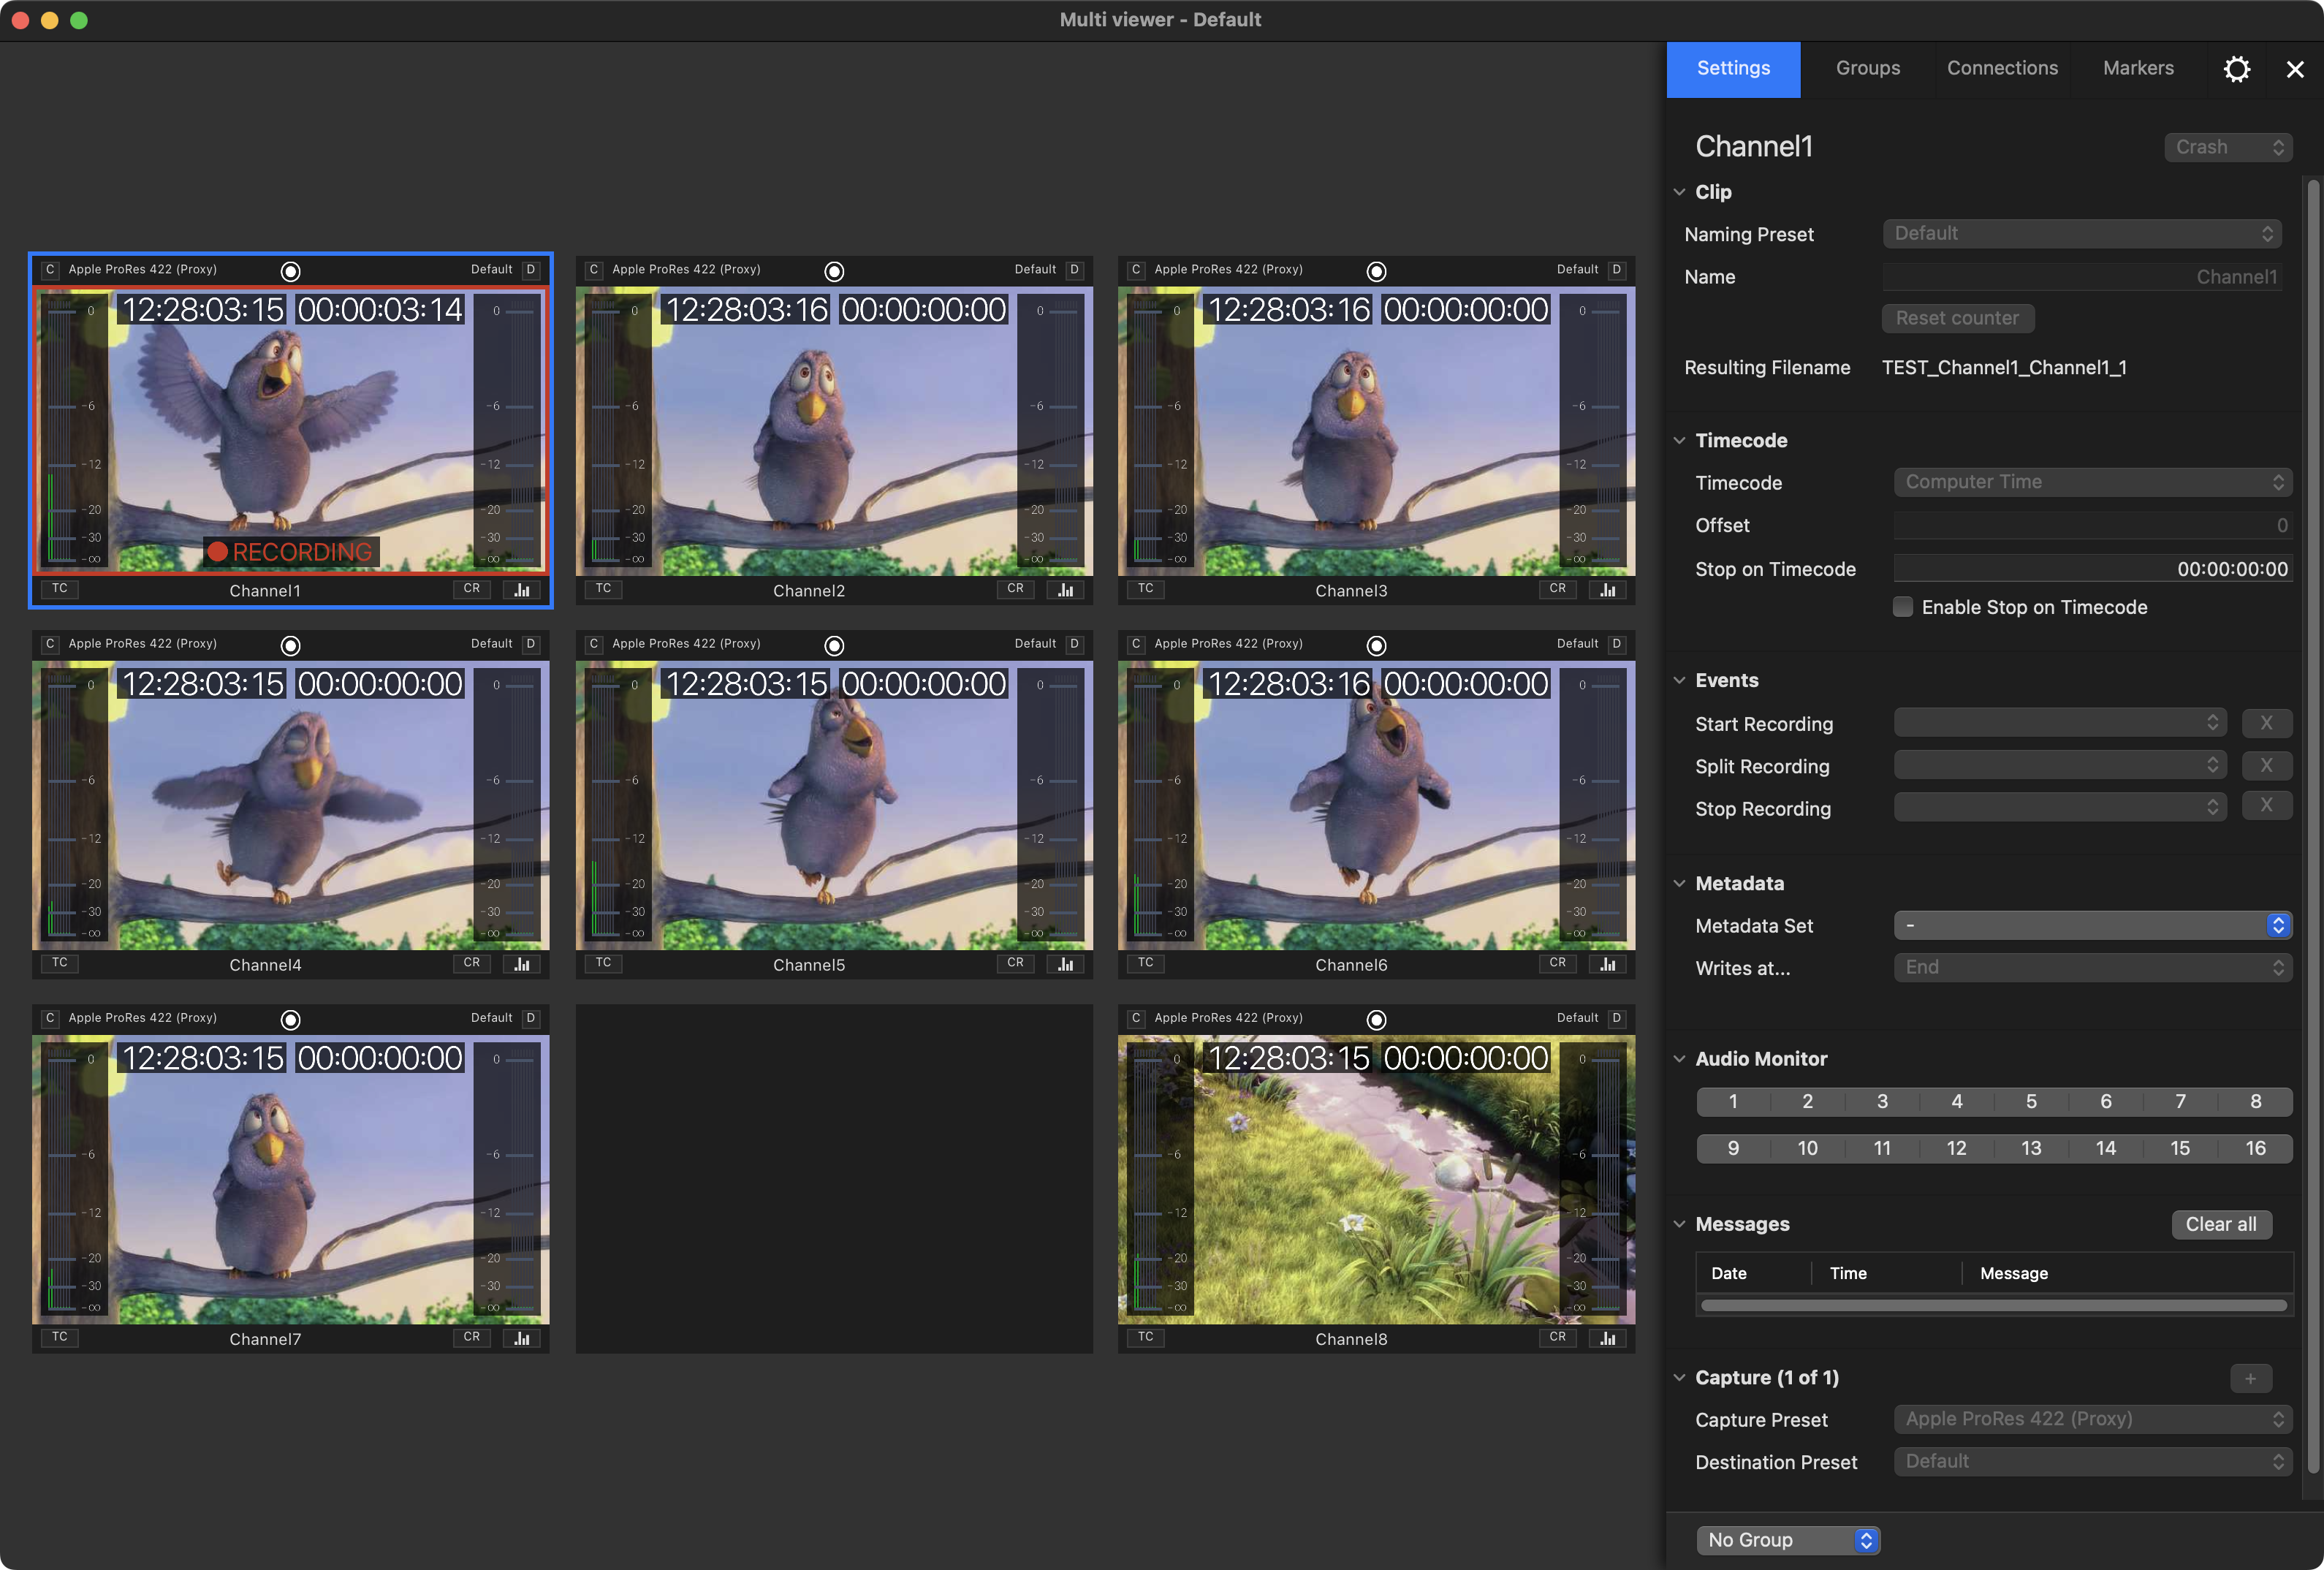Viewport: 2324px width, 1570px height.
Task: Open the Capture Preset dropdown
Action: [x=2092, y=1419]
